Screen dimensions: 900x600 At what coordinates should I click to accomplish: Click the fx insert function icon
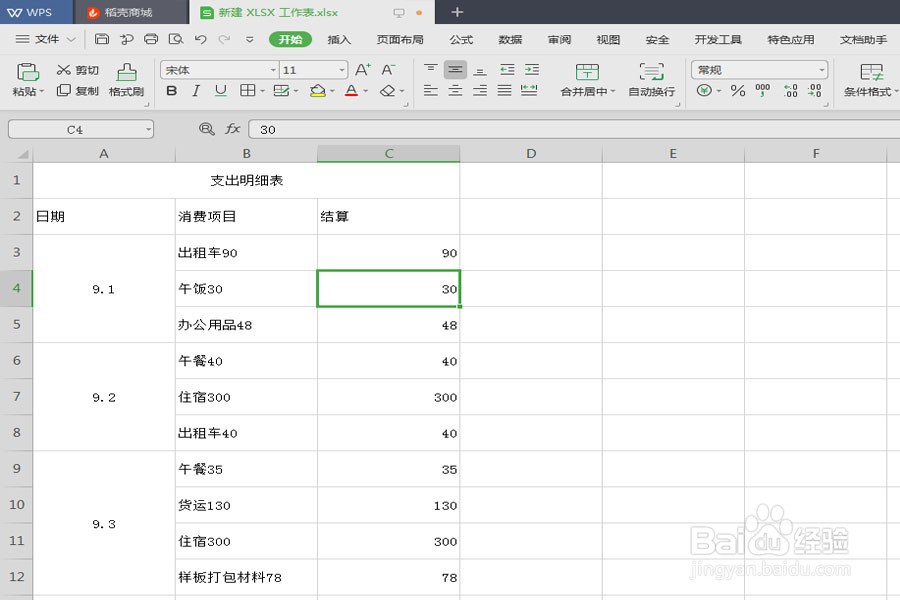[x=232, y=129]
